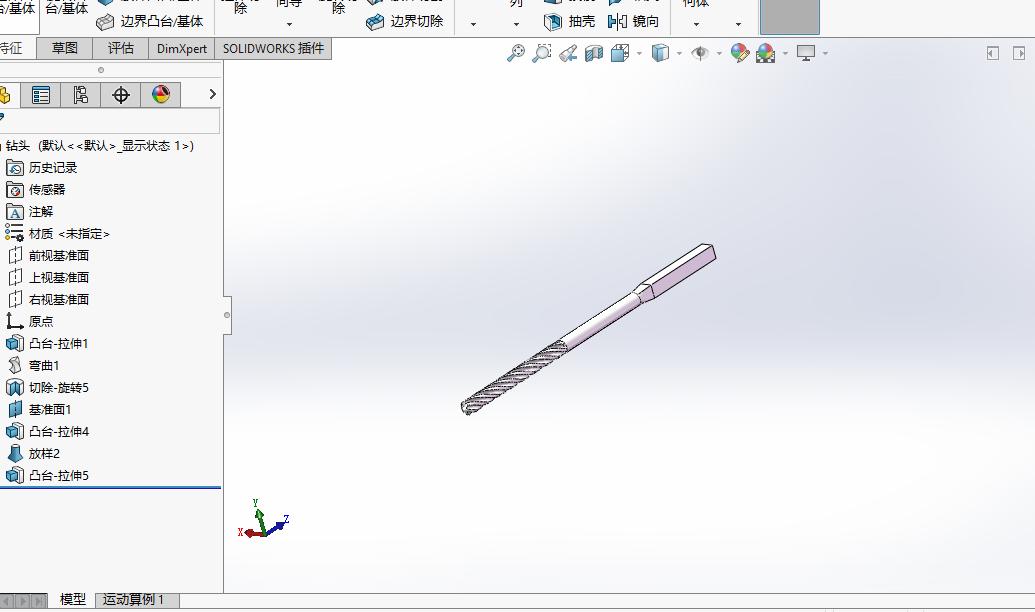Screen dimensions: 1035x612
Task: Open the dropdown arrow left of the 抽壳 command
Action: pyautogui.click(x=516, y=24)
